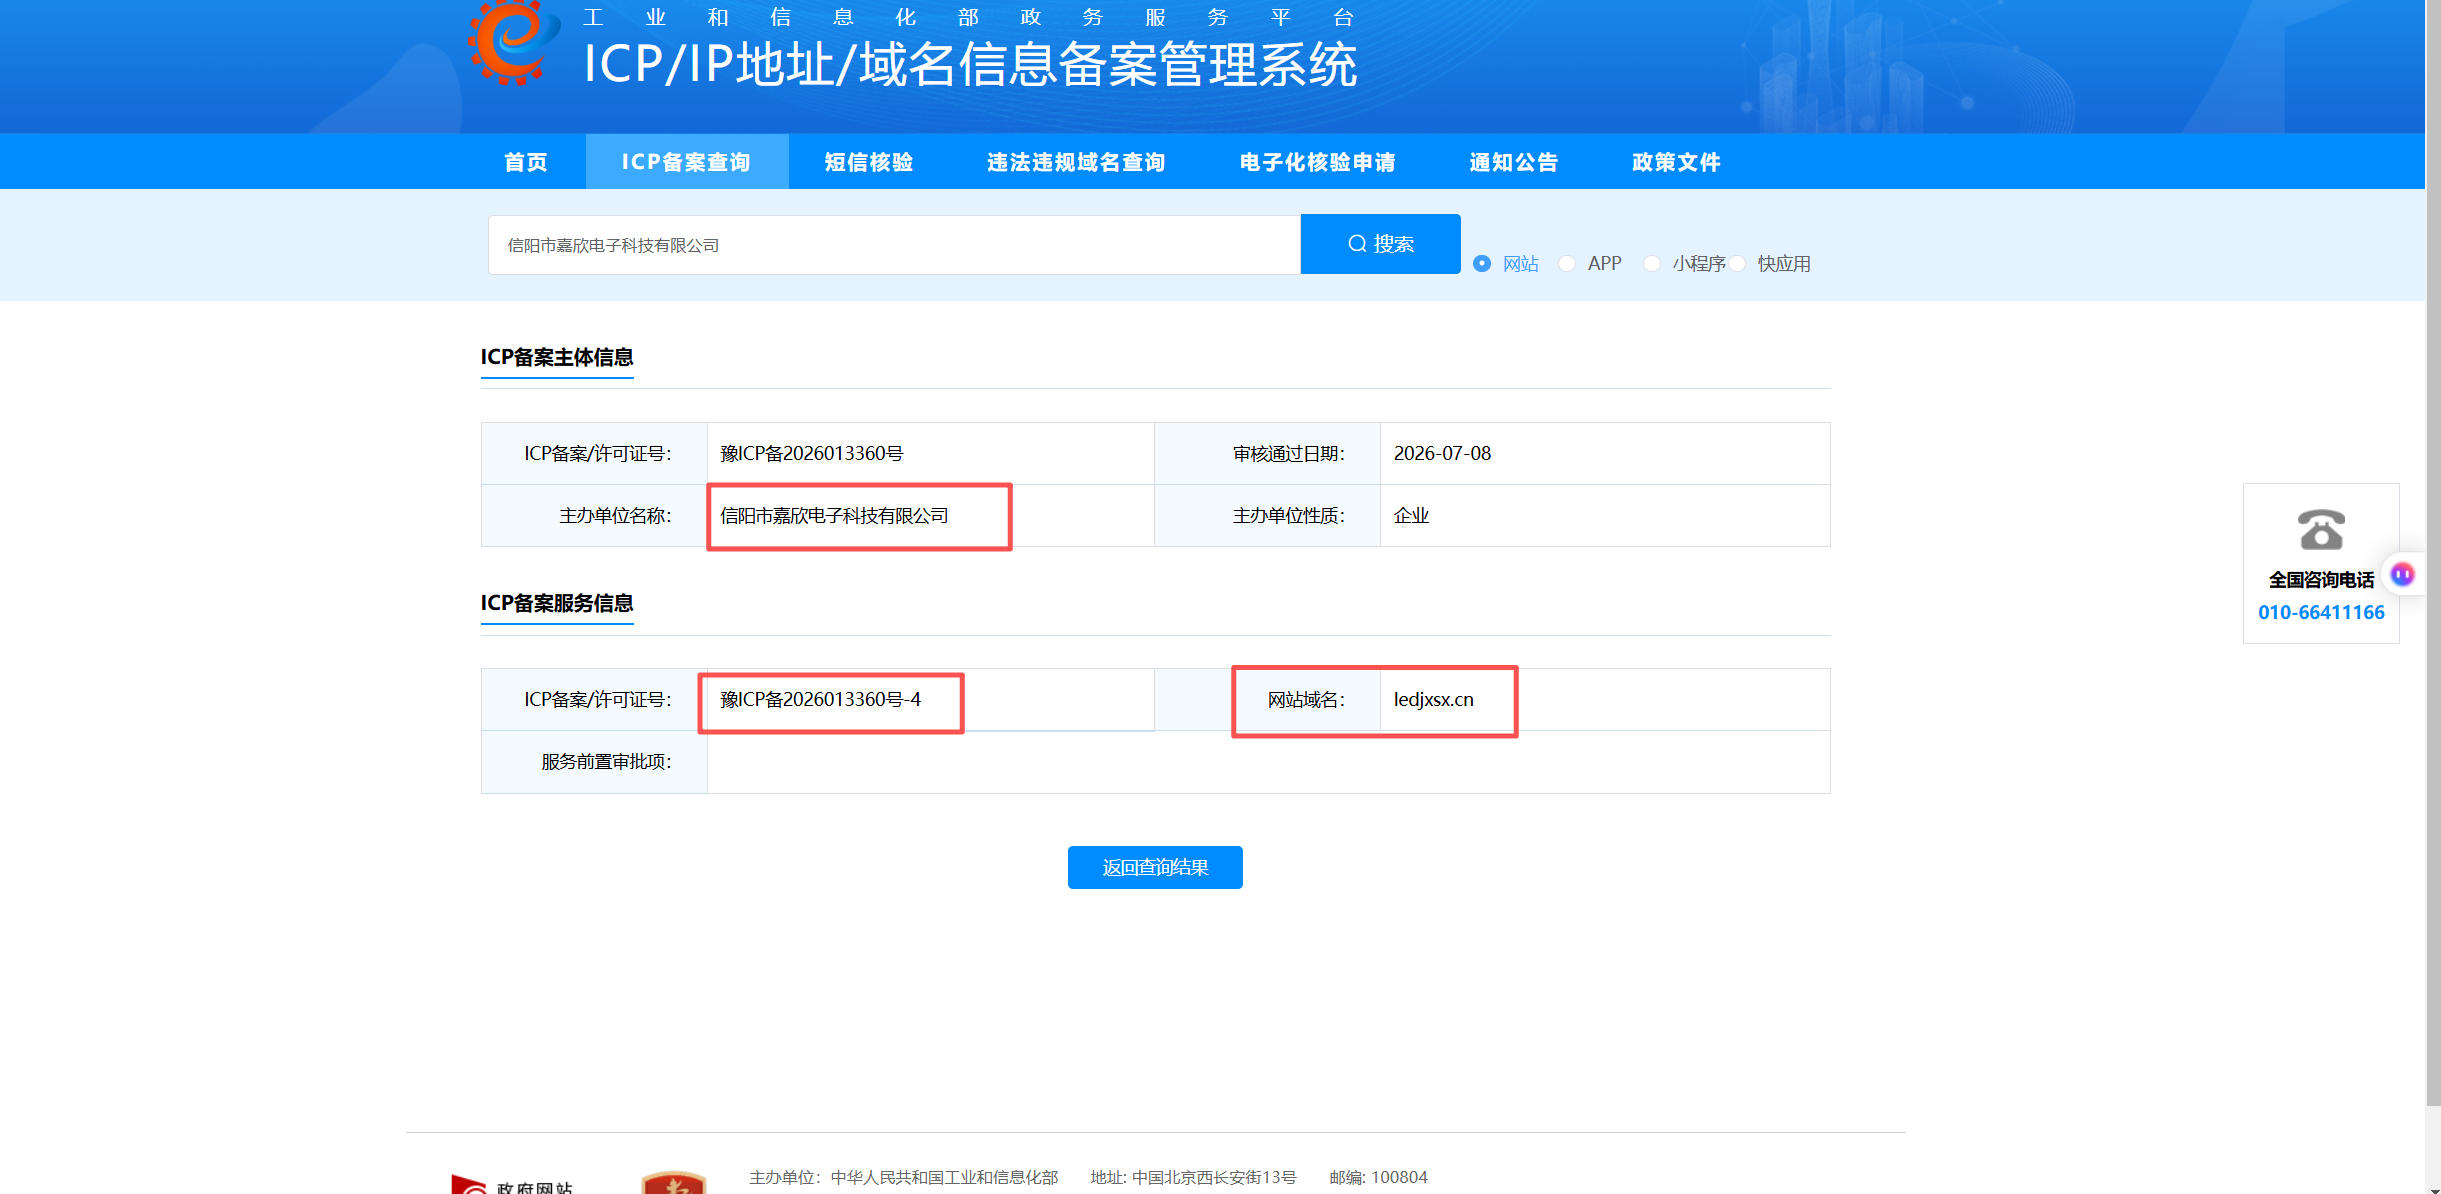
Task: Click the company name search input field
Action: 894,245
